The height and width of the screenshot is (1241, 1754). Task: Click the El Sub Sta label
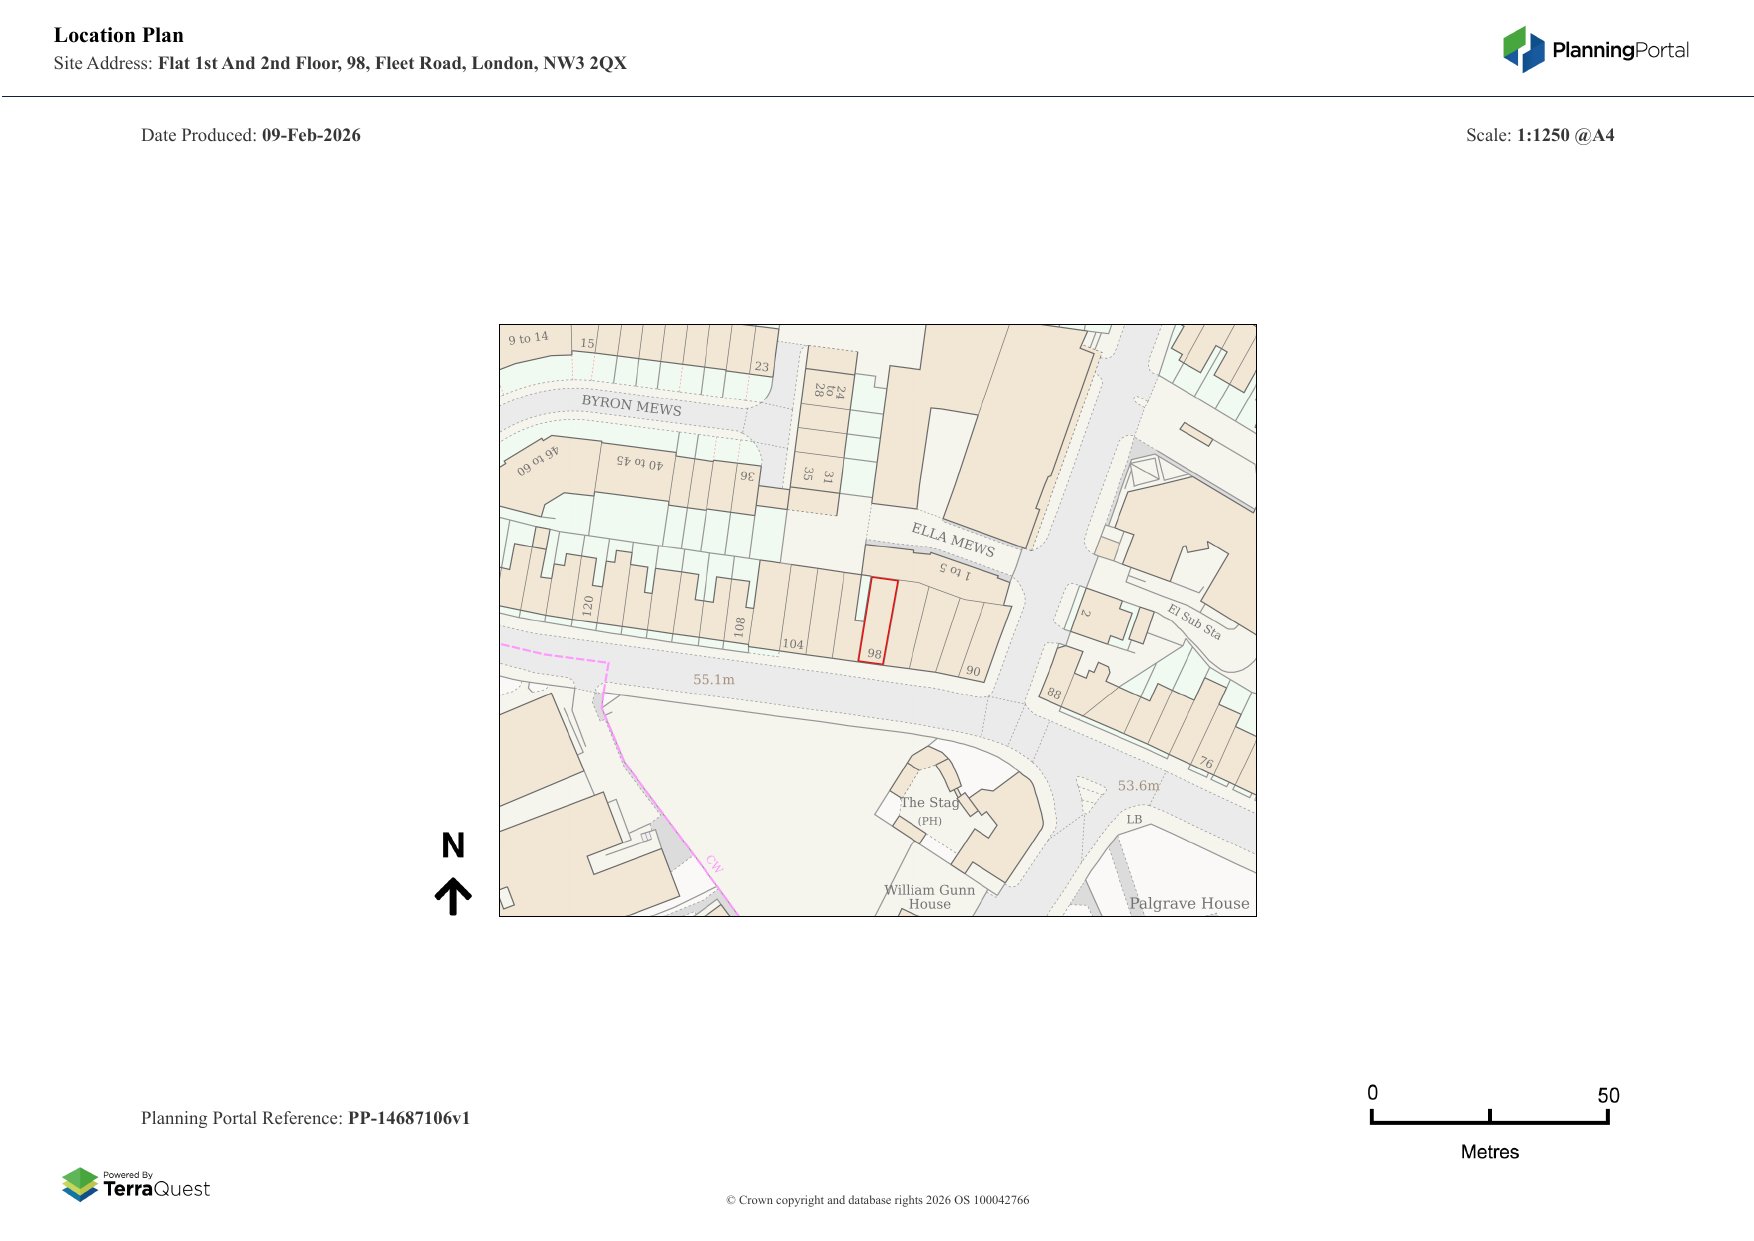[1194, 621]
